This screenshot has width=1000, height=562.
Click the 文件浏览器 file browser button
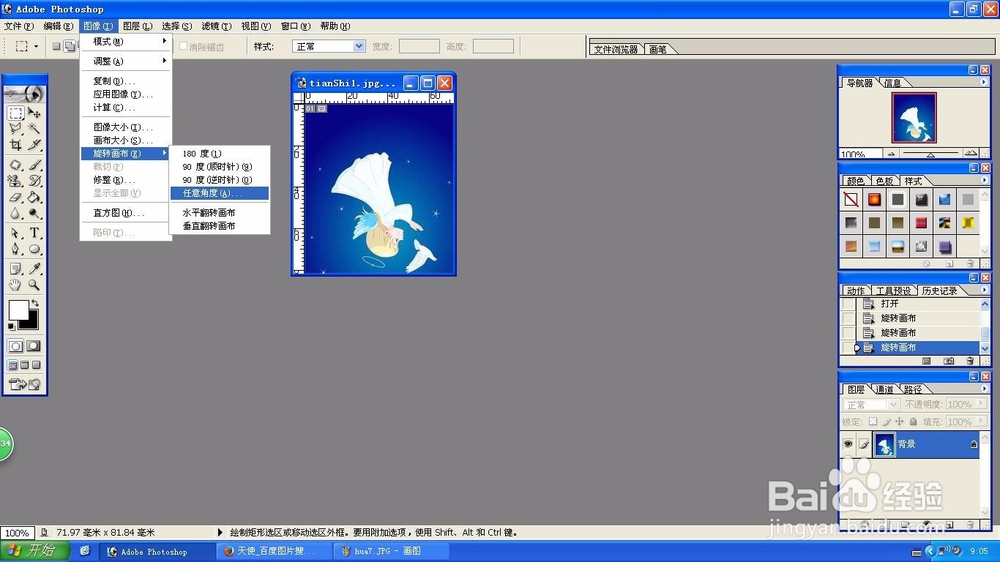pyautogui.click(x=615, y=49)
